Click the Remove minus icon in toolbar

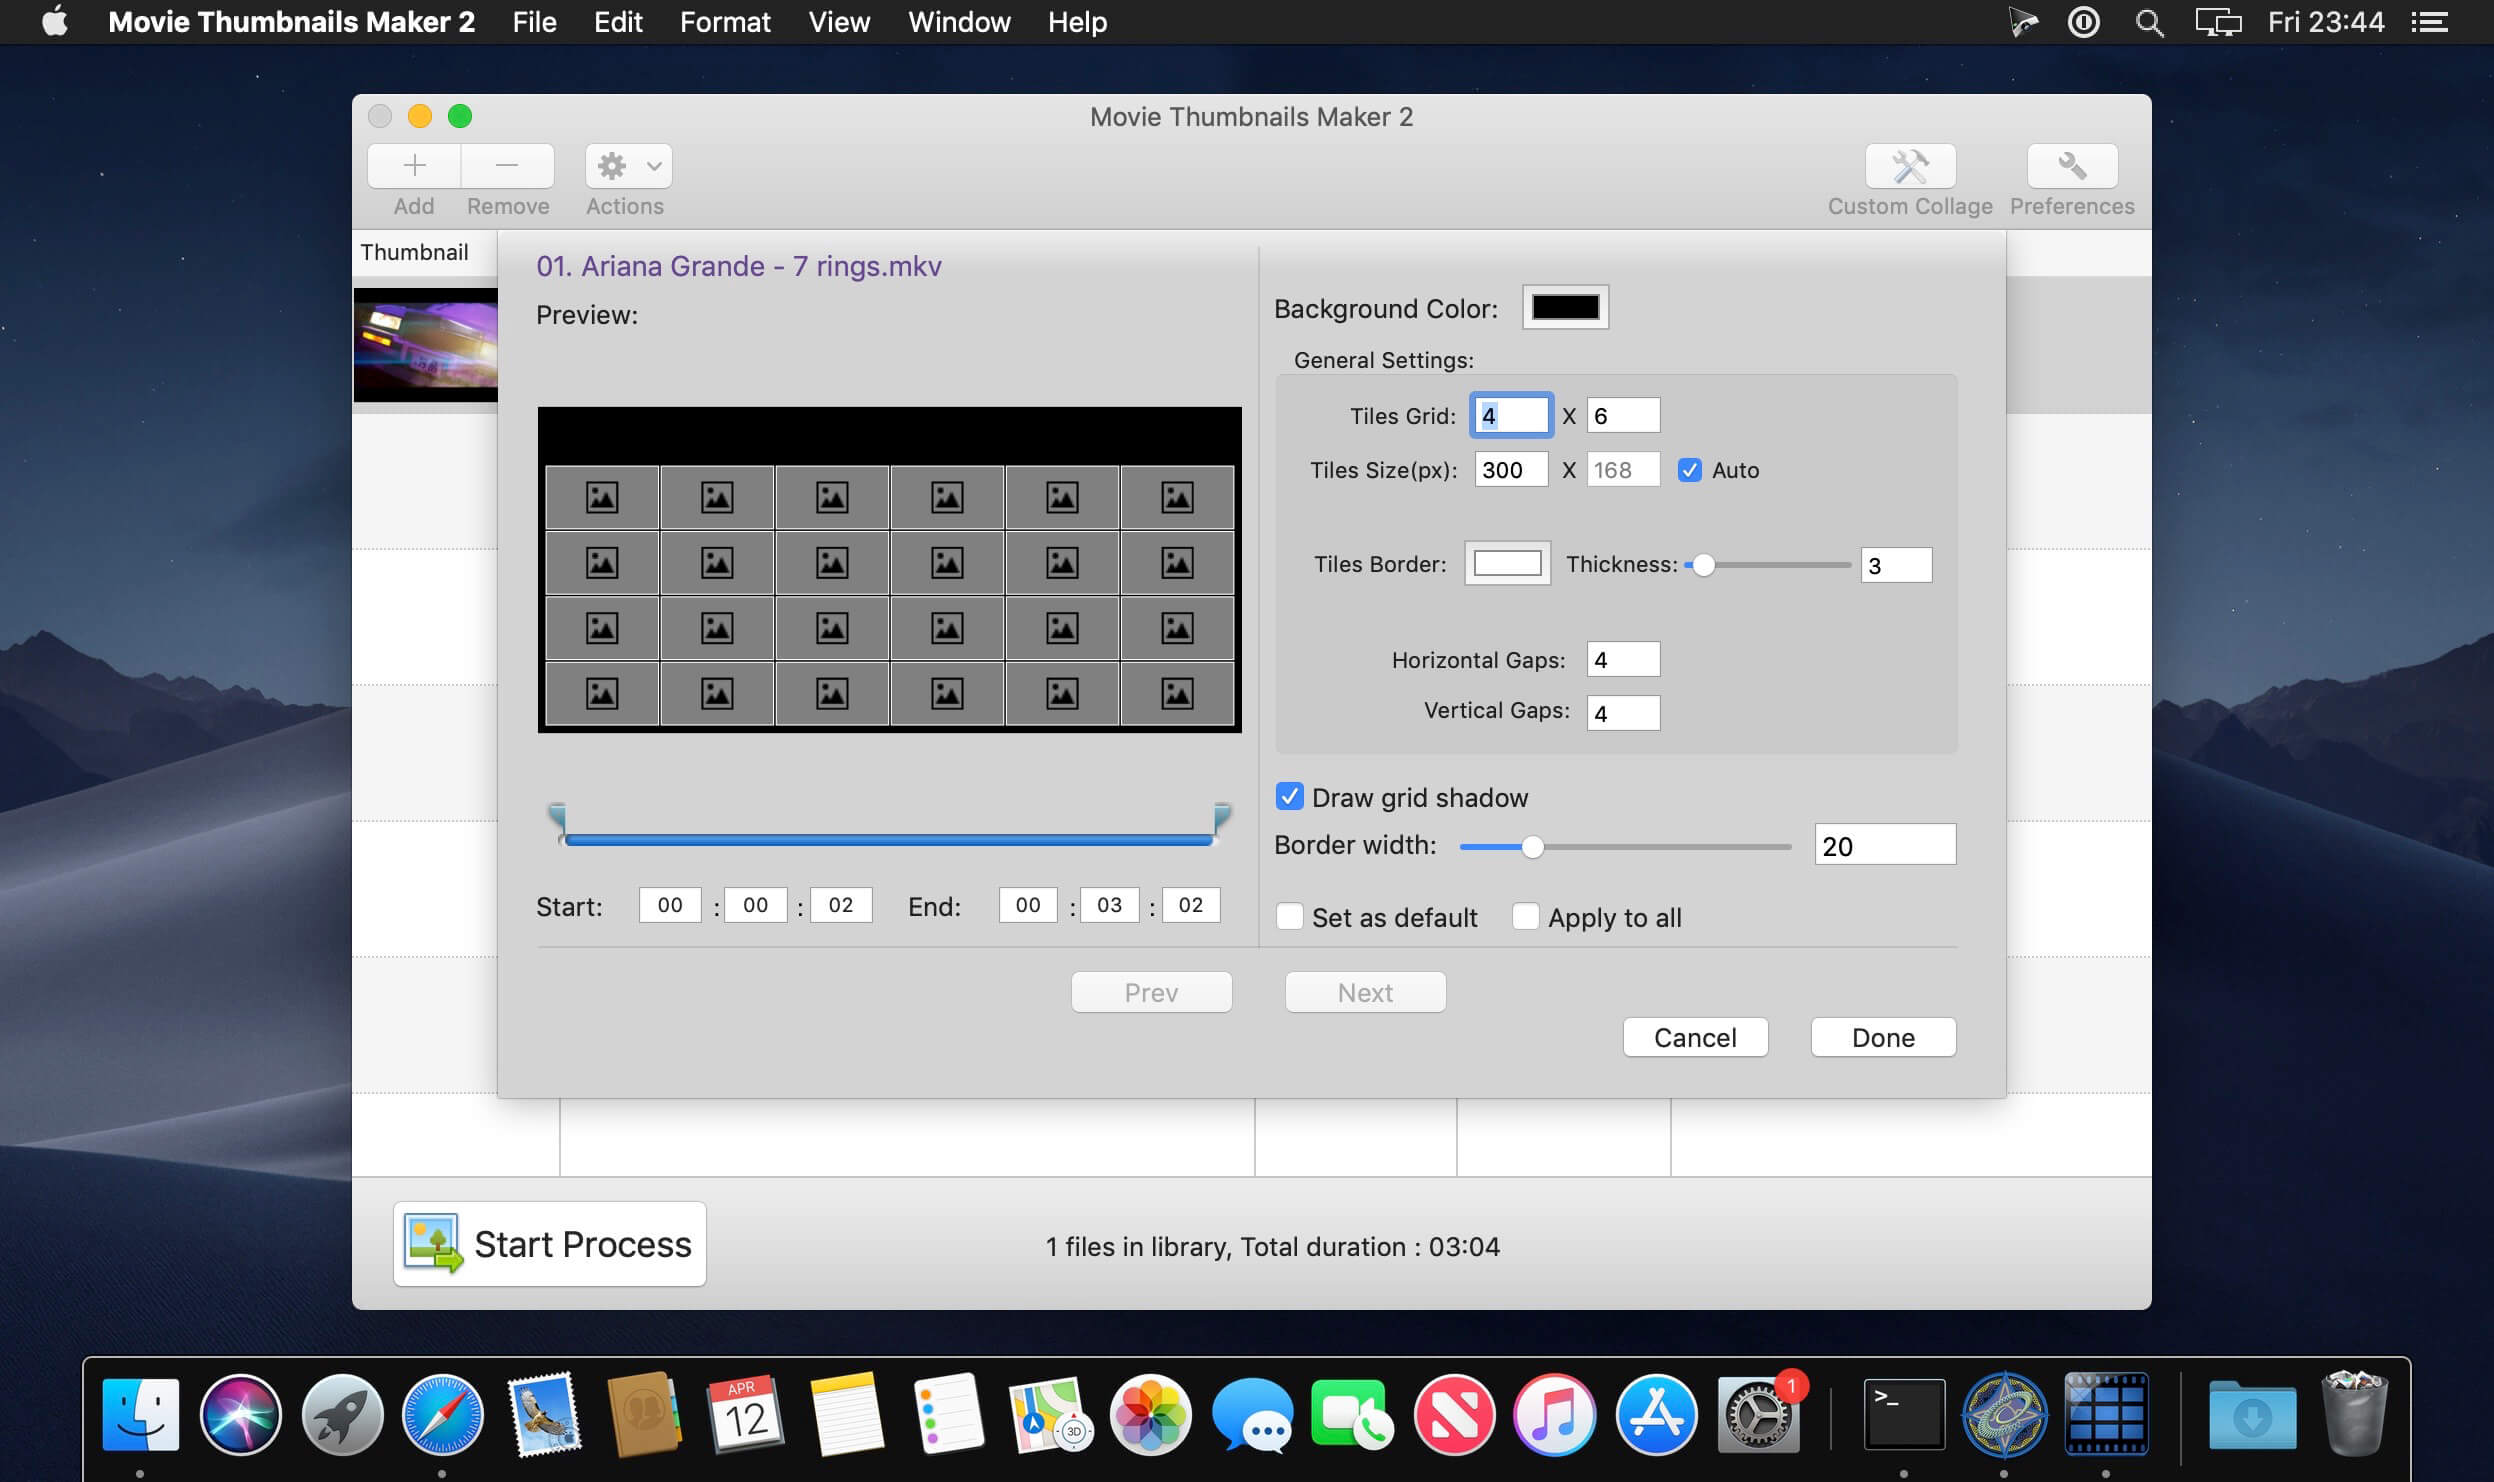click(507, 166)
